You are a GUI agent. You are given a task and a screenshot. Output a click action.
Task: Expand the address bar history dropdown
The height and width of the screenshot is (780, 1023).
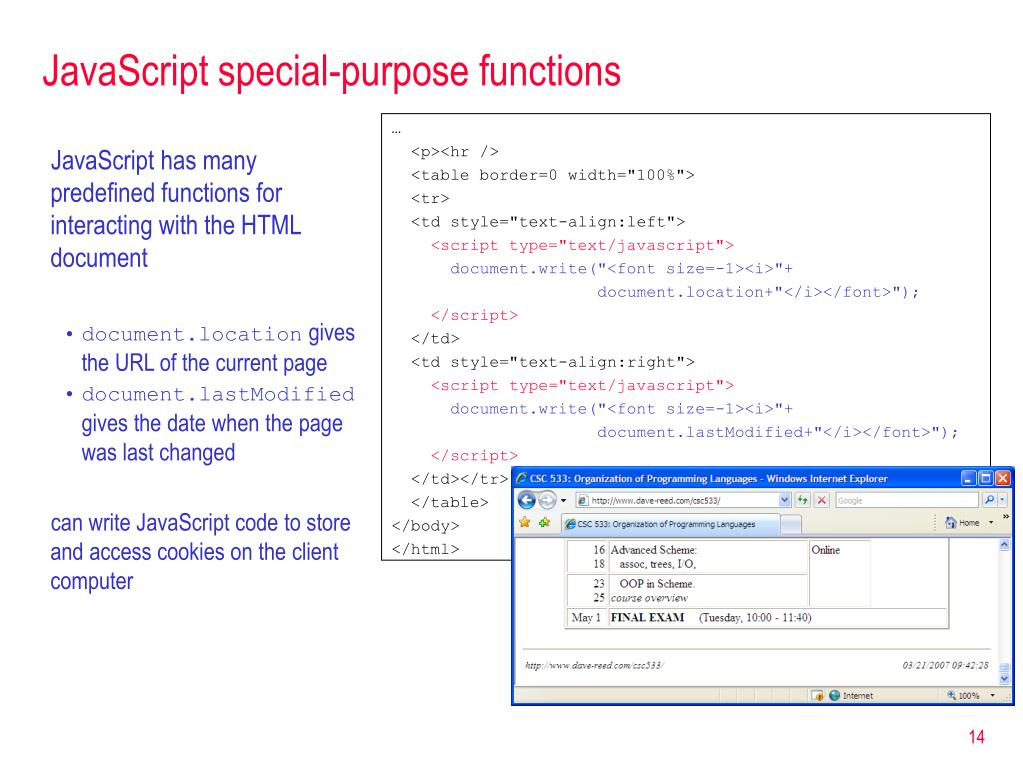click(x=784, y=500)
